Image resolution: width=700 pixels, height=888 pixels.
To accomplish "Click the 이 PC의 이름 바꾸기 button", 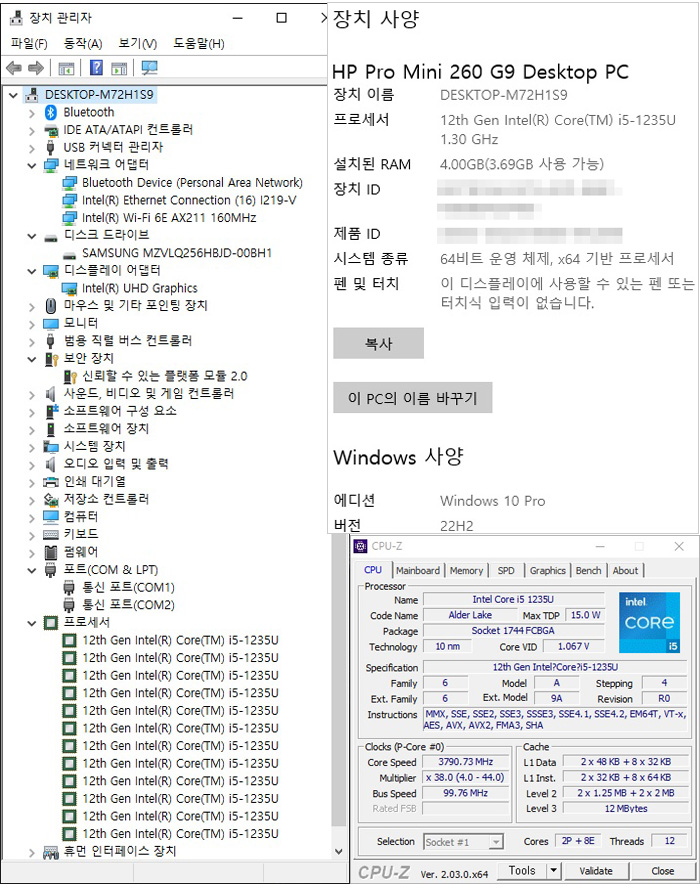I will click(x=412, y=398).
